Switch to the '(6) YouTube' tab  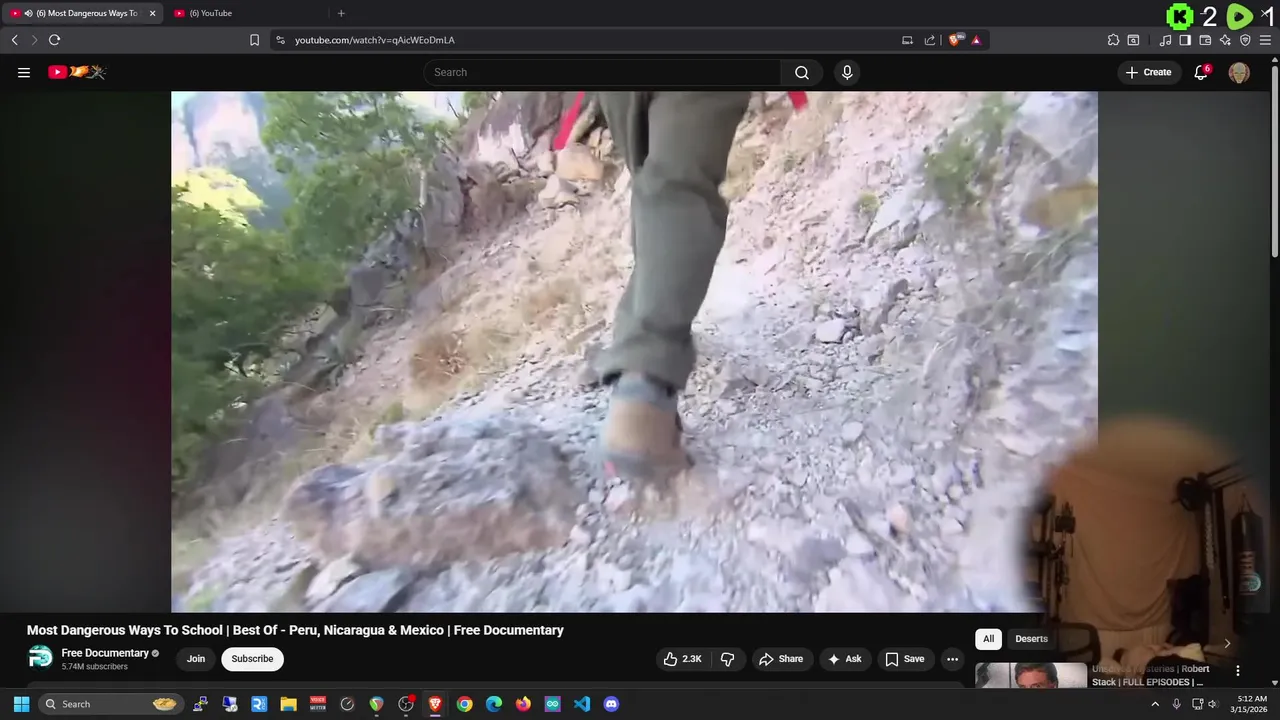[245, 13]
